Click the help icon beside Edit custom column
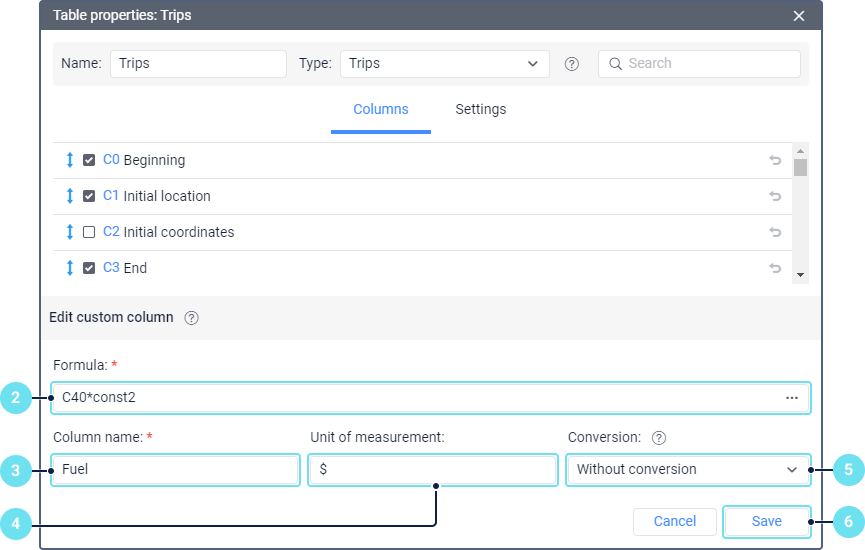 tap(192, 318)
